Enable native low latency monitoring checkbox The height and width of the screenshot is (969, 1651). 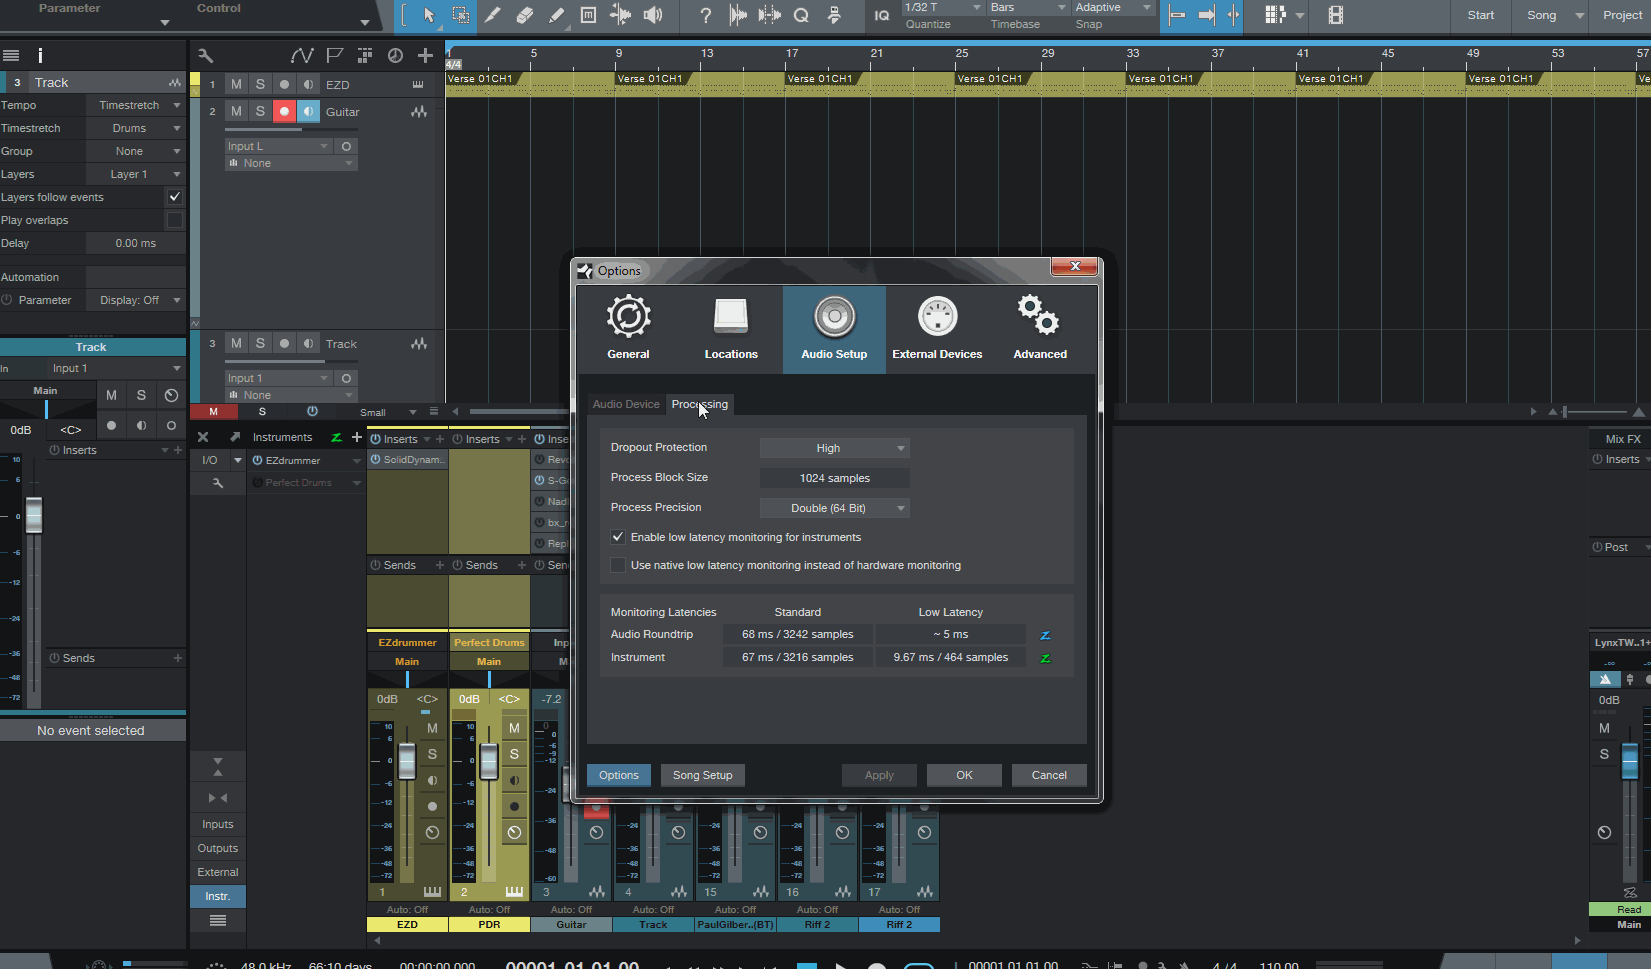tap(618, 565)
